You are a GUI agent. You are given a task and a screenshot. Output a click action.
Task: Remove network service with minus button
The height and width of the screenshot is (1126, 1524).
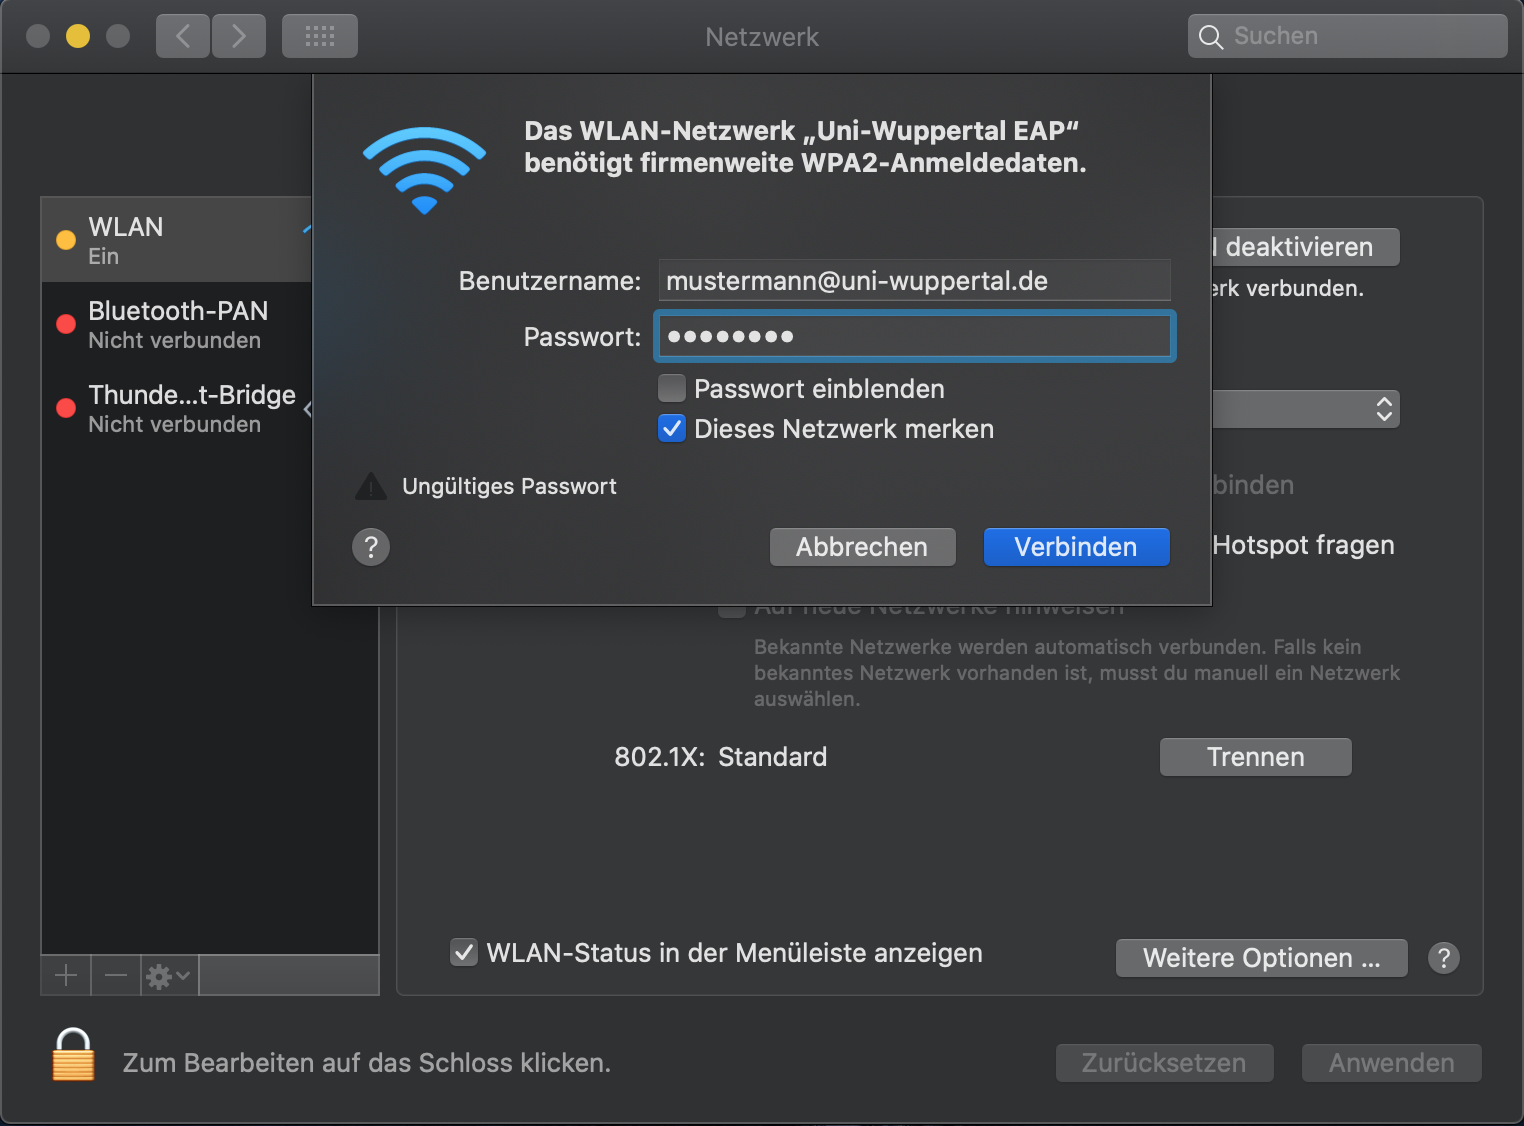(x=116, y=975)
